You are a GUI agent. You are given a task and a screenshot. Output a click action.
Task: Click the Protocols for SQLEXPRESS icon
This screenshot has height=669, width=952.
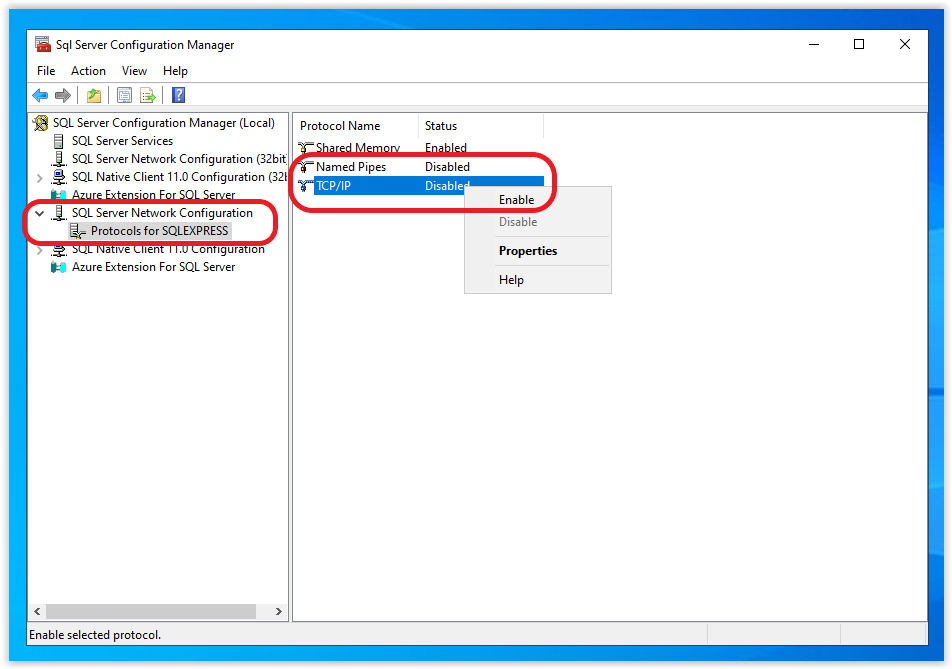pyautogui.click(x=78, y=231)
